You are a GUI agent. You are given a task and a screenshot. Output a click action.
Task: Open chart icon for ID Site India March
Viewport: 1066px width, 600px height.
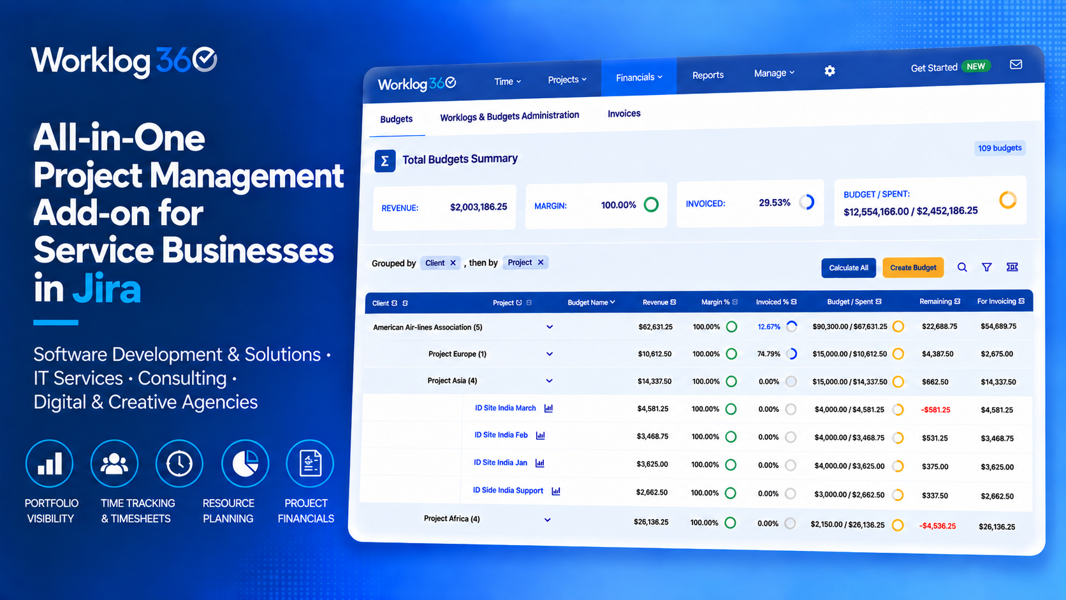click(x=549, y=408)
